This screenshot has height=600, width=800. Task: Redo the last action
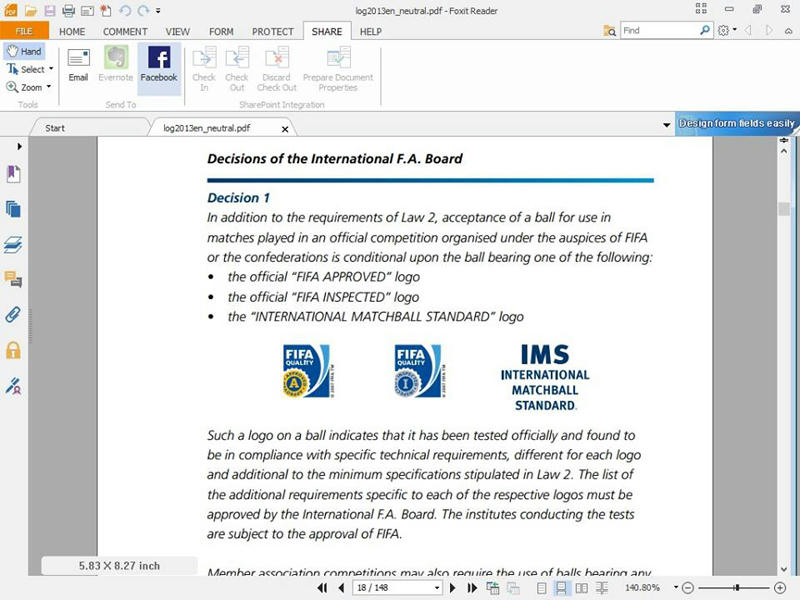pyautogui.click(x=143, y=10)
